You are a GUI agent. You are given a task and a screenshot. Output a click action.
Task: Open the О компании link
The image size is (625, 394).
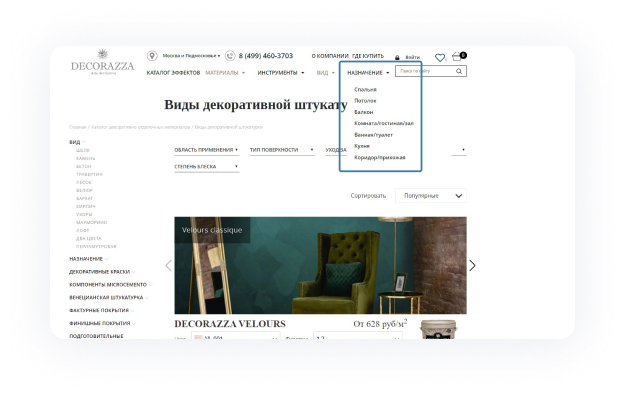coord(330,56)
